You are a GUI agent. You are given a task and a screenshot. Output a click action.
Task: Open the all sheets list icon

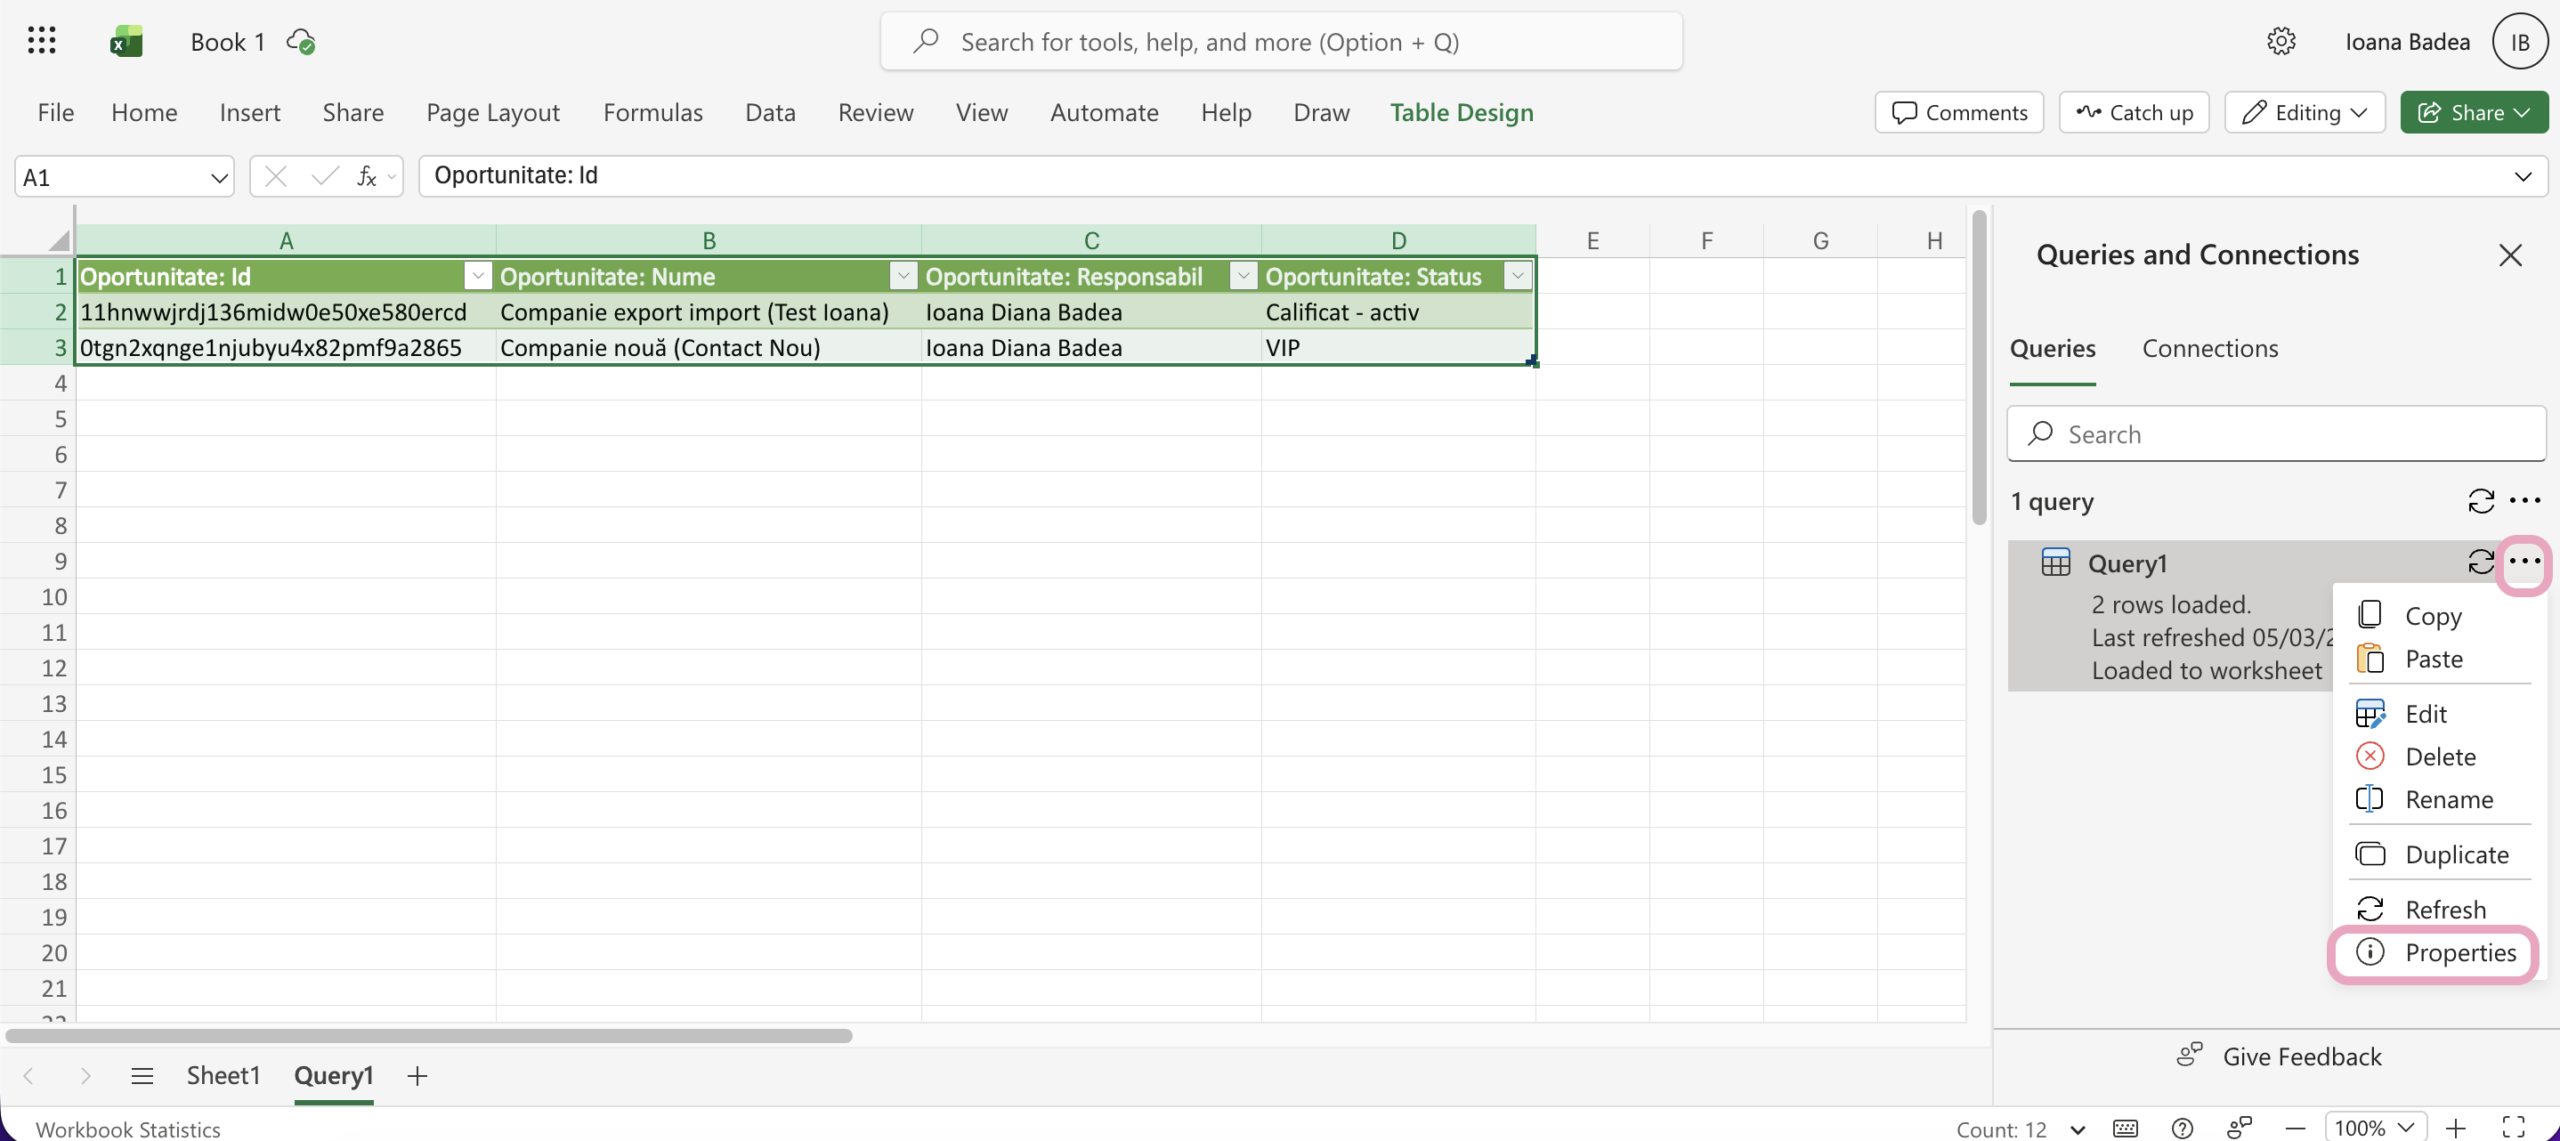tap(142, 1075)
